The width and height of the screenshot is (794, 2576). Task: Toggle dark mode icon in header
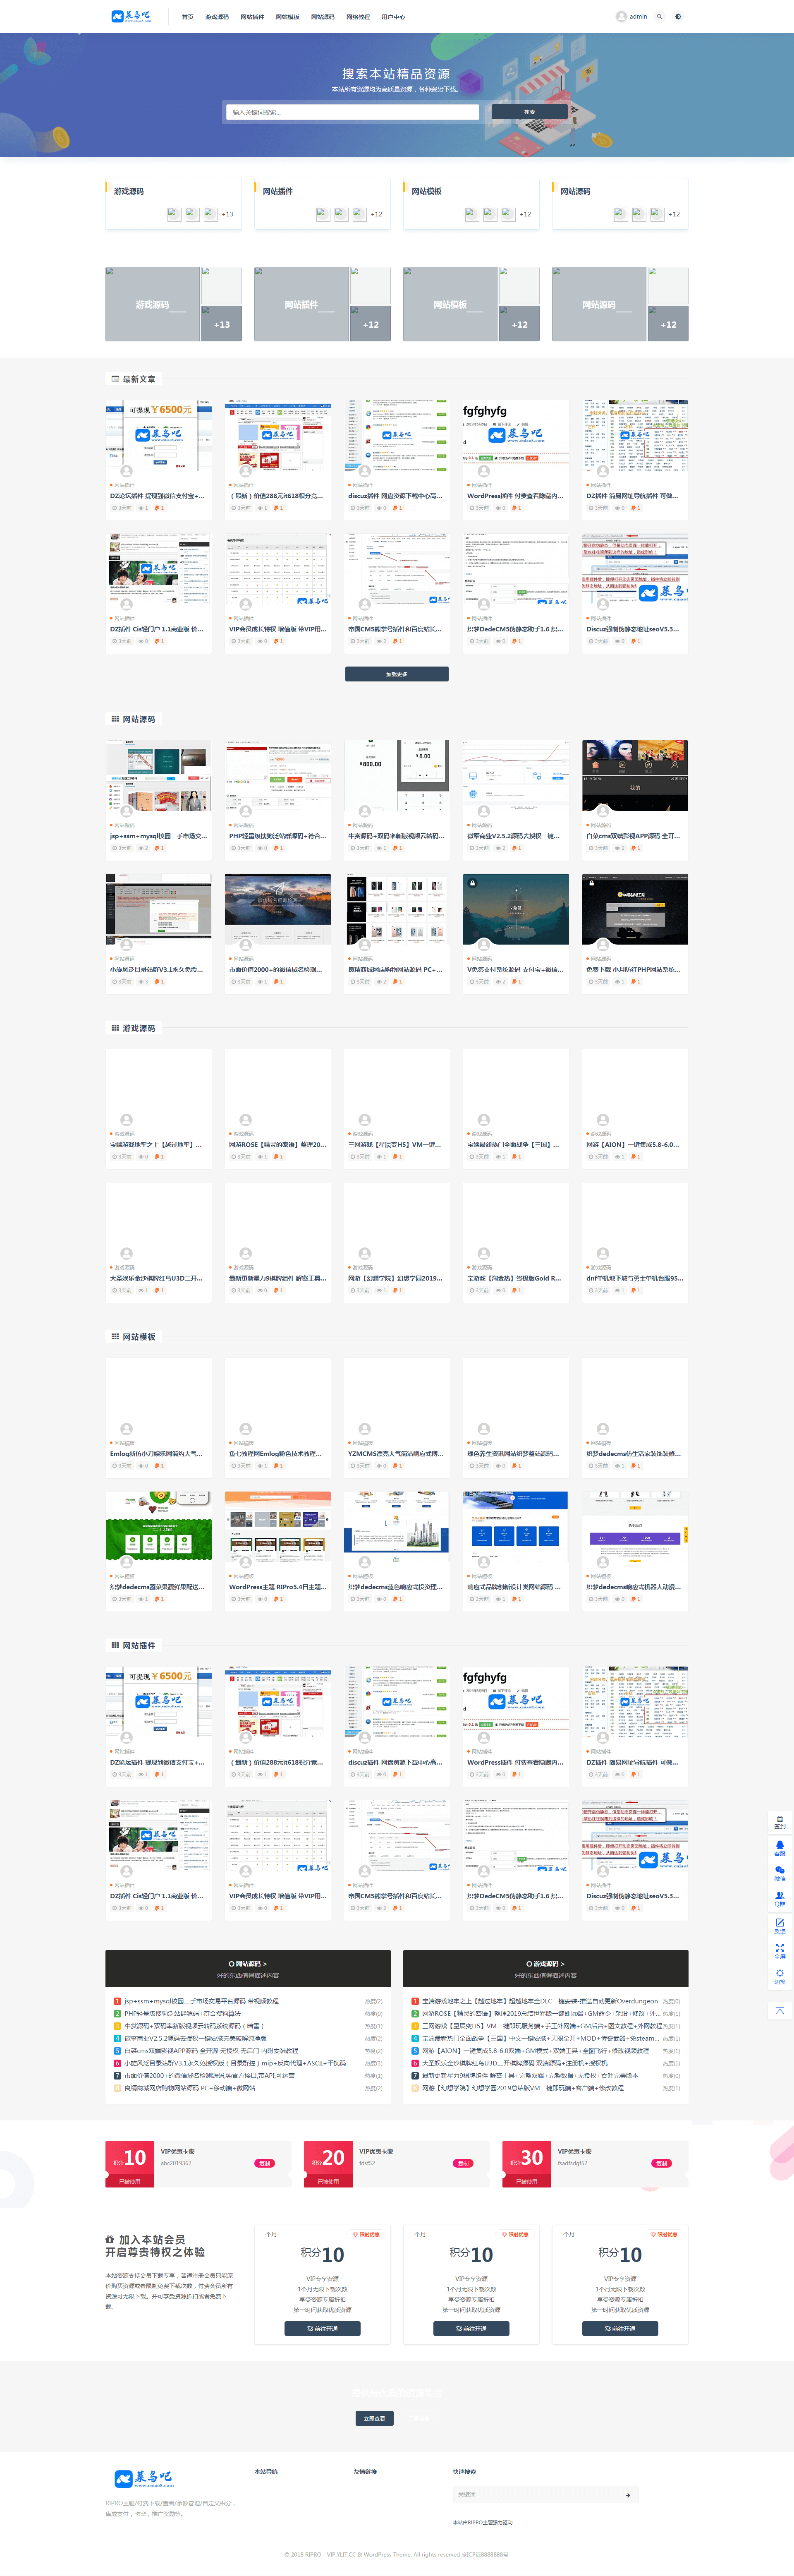(678, 16)
